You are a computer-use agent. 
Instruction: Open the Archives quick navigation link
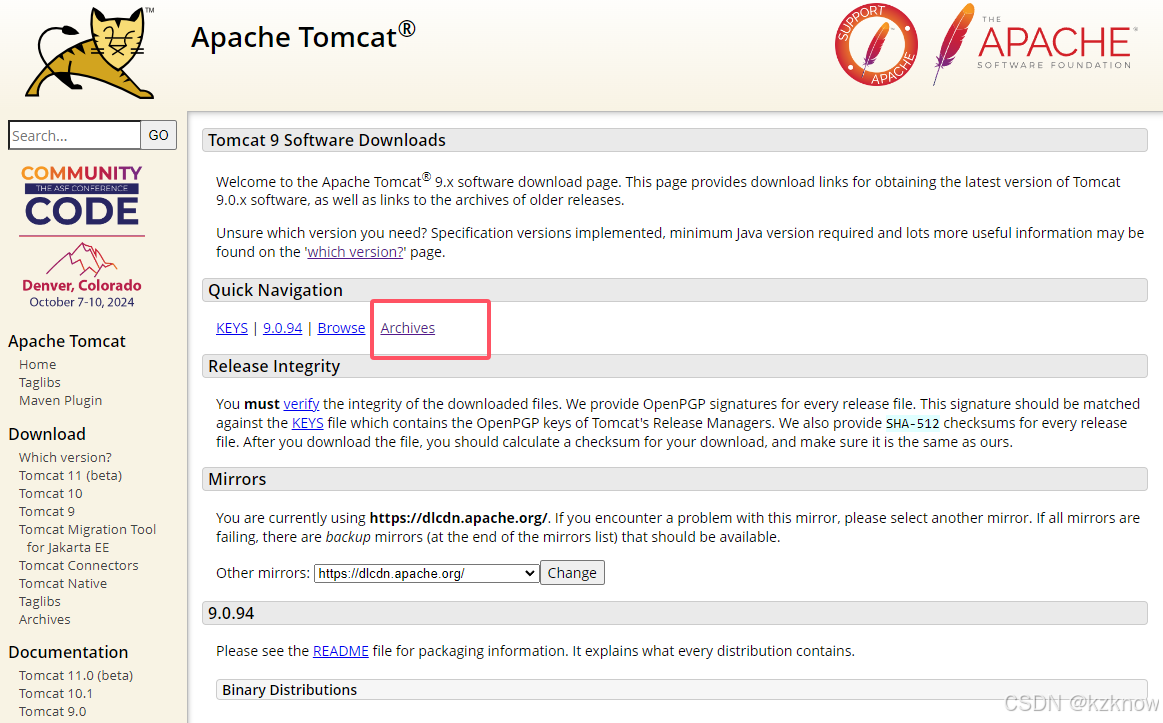(x=408, y=328)
